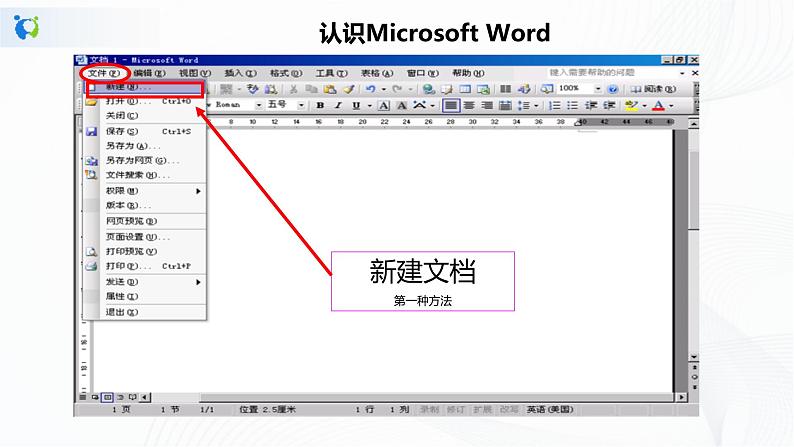Open the Underline style dropdown arrow
This screenshot has height=447, width=794.
(370, 106)
